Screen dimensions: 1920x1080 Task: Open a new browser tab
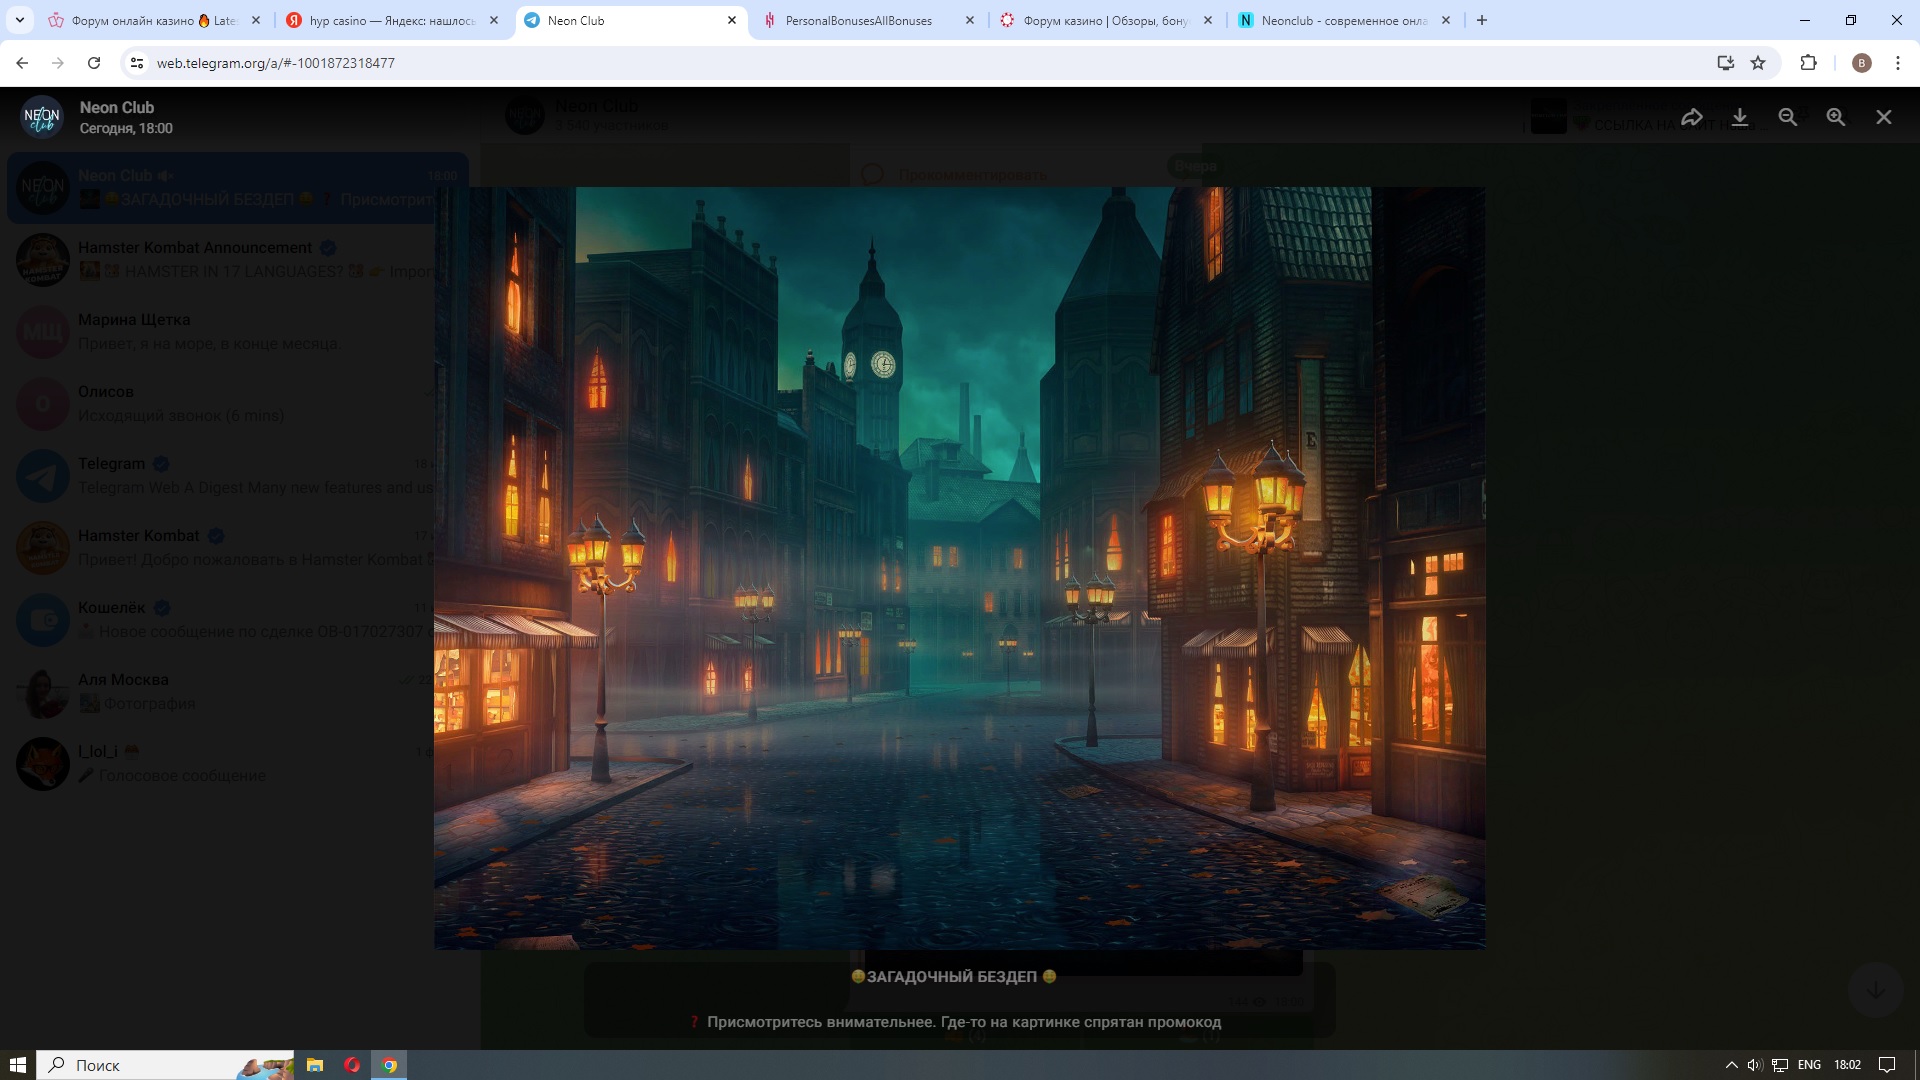tap(1482, 20)
